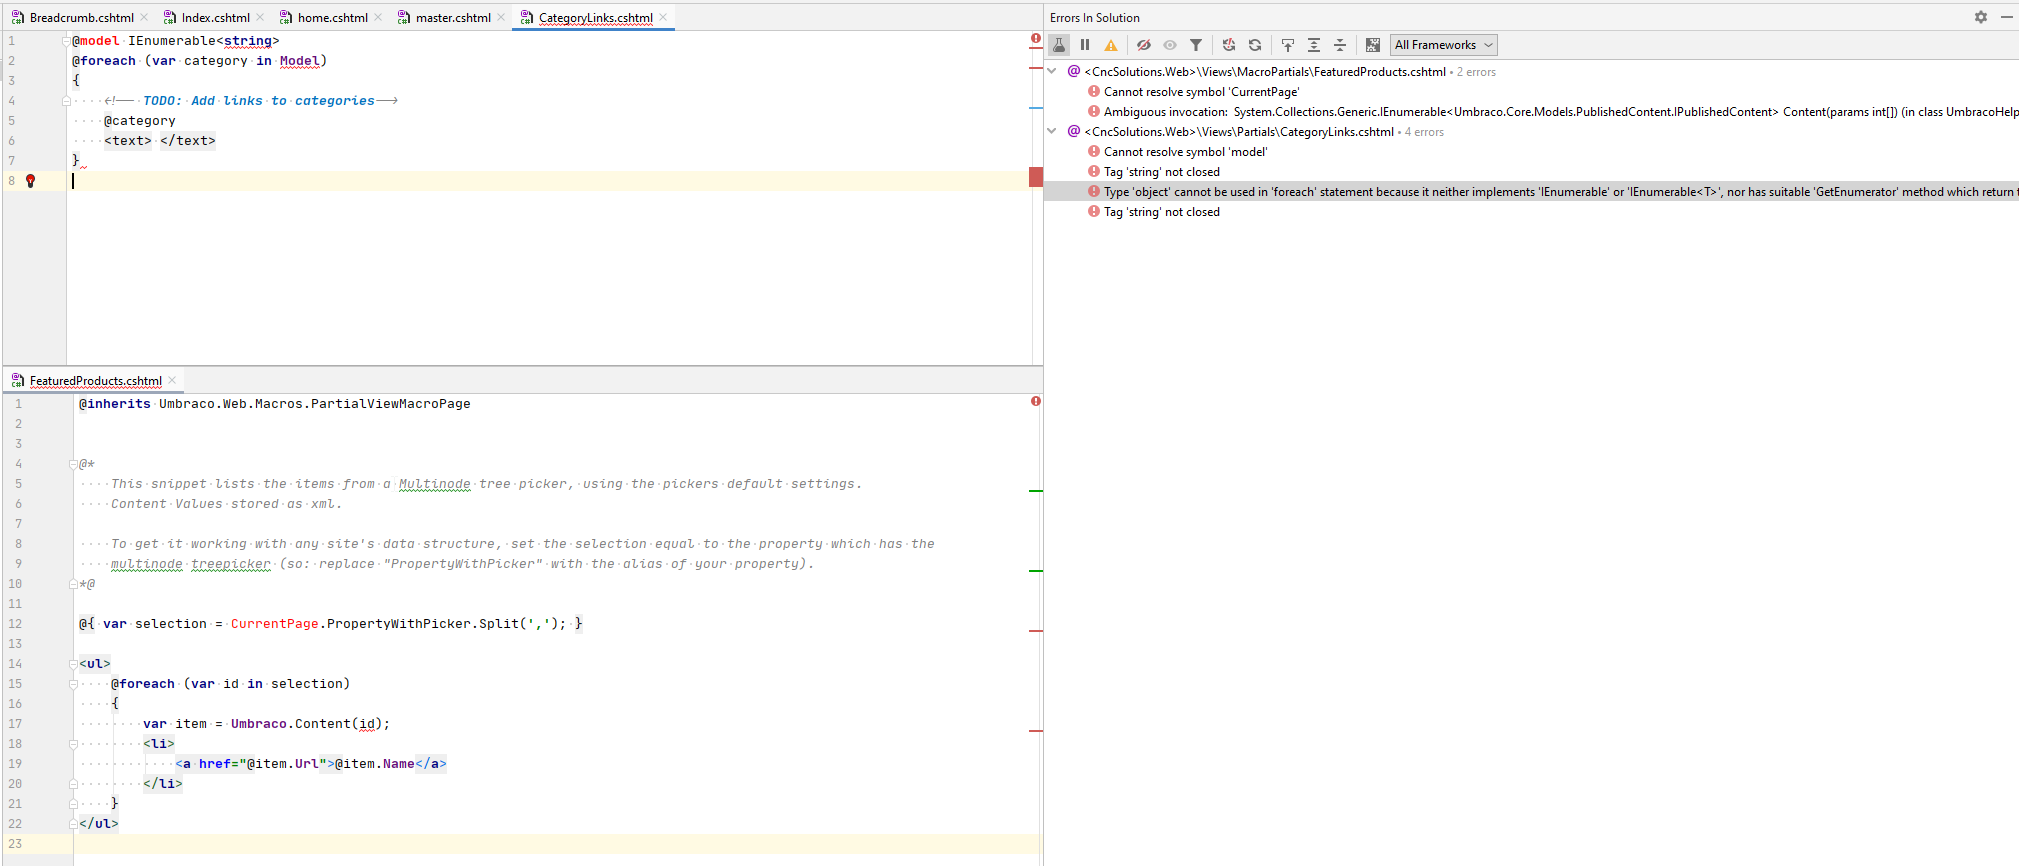Select error Cannot resolve symbol 'CurrentPage'
This screenshot has height=866, width=2019.
[1201, 92]
